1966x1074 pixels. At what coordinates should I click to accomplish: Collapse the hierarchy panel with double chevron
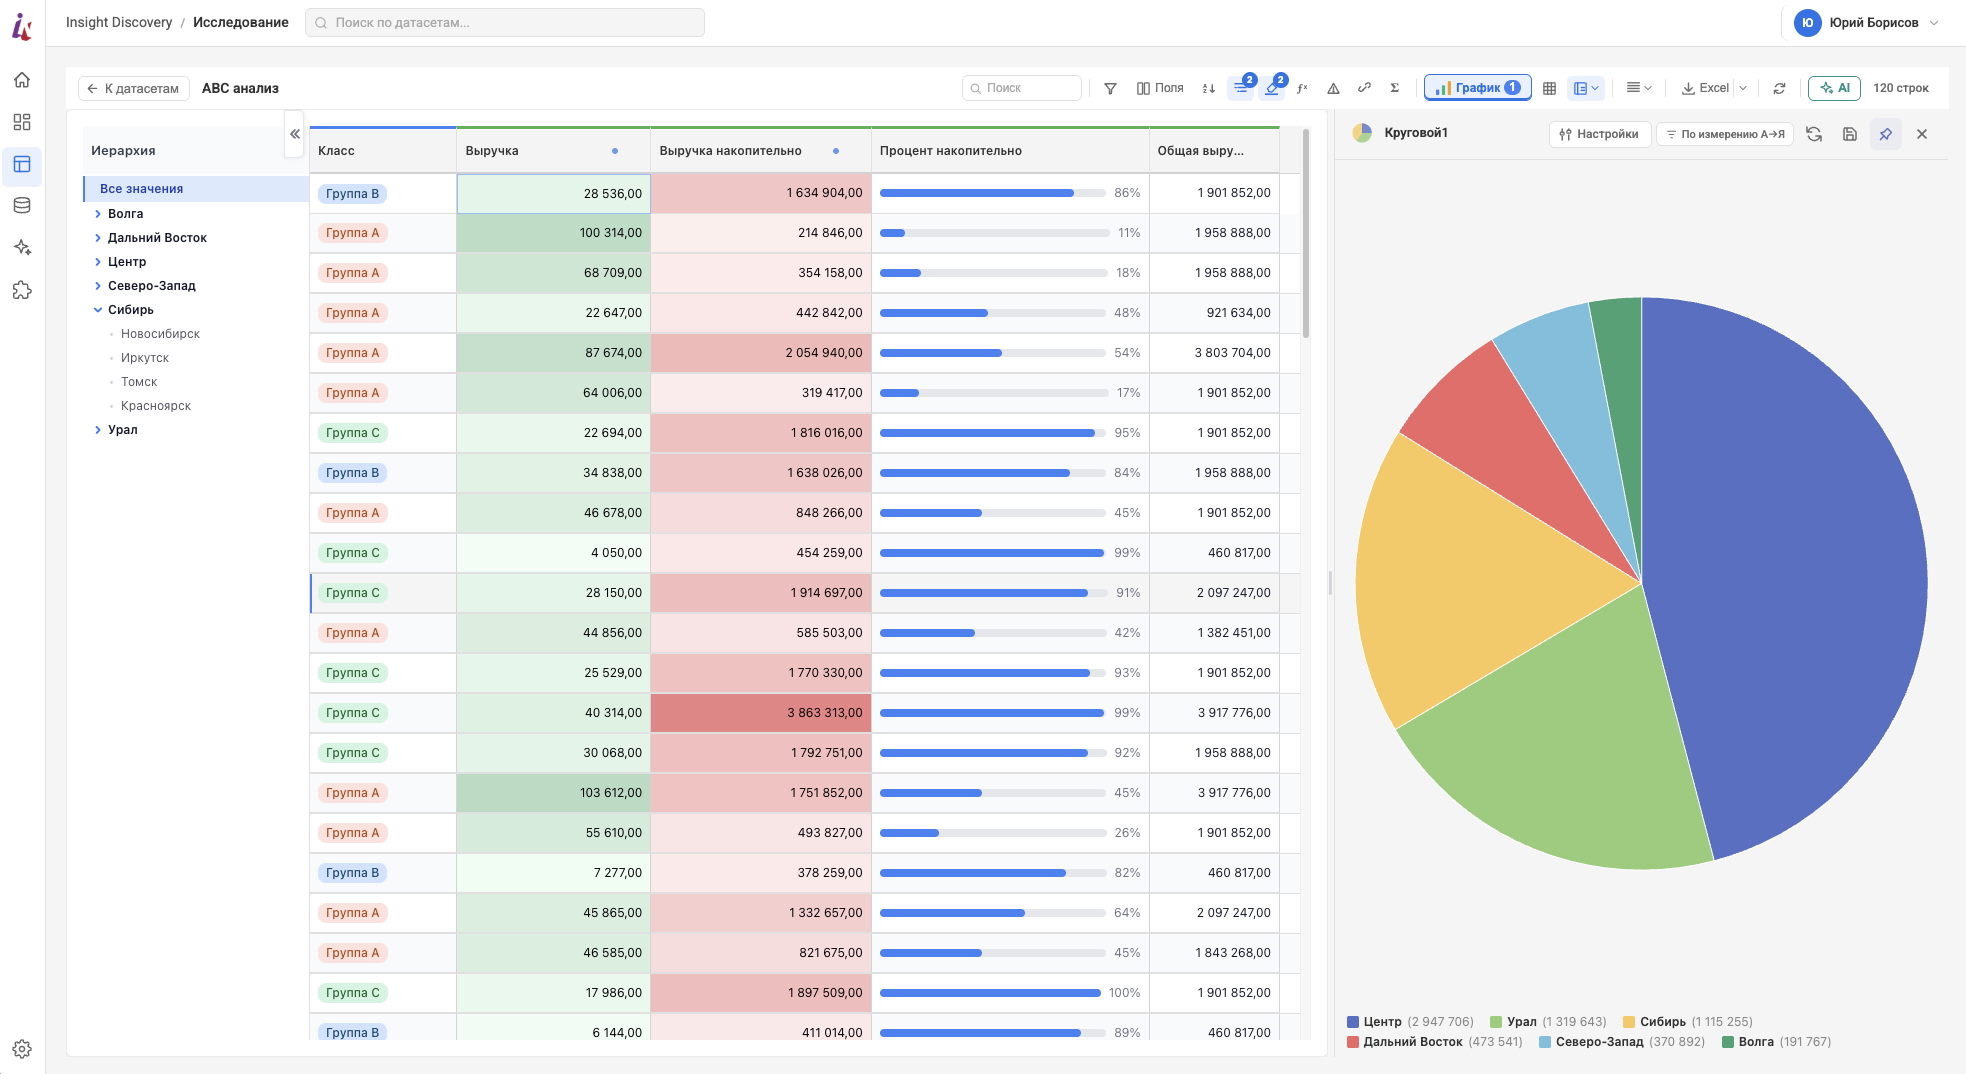pyautogui.click(x=295, y=134)
